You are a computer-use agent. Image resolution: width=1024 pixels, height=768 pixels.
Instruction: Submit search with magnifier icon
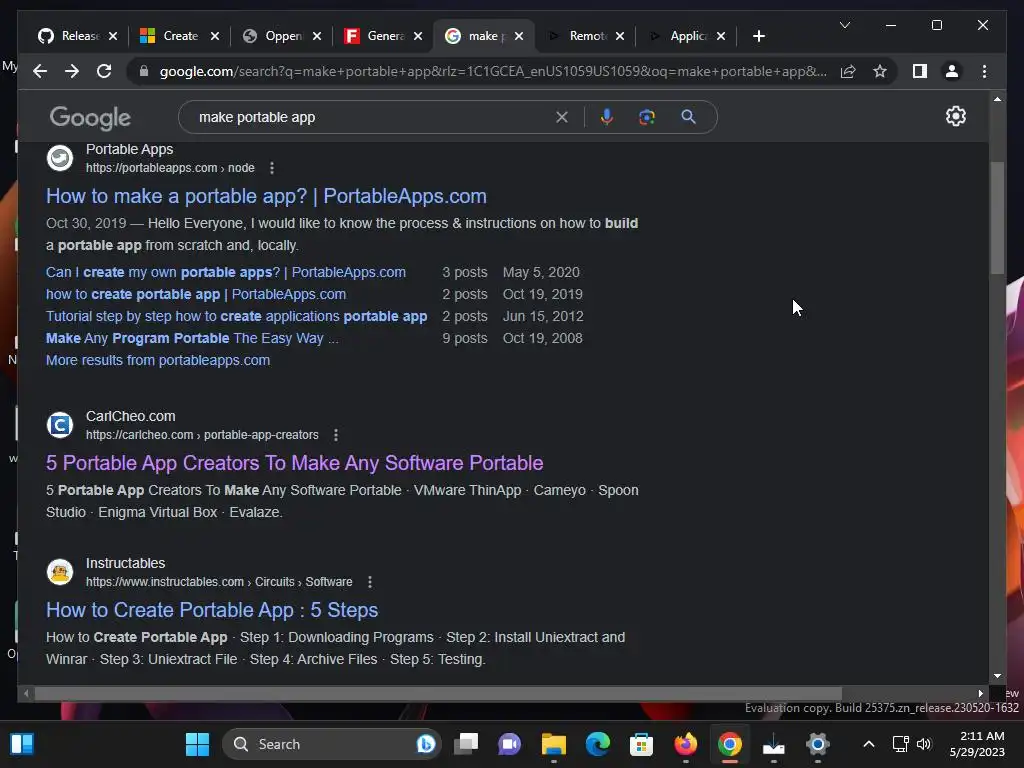pyautogui.click(x=688, y=117)
